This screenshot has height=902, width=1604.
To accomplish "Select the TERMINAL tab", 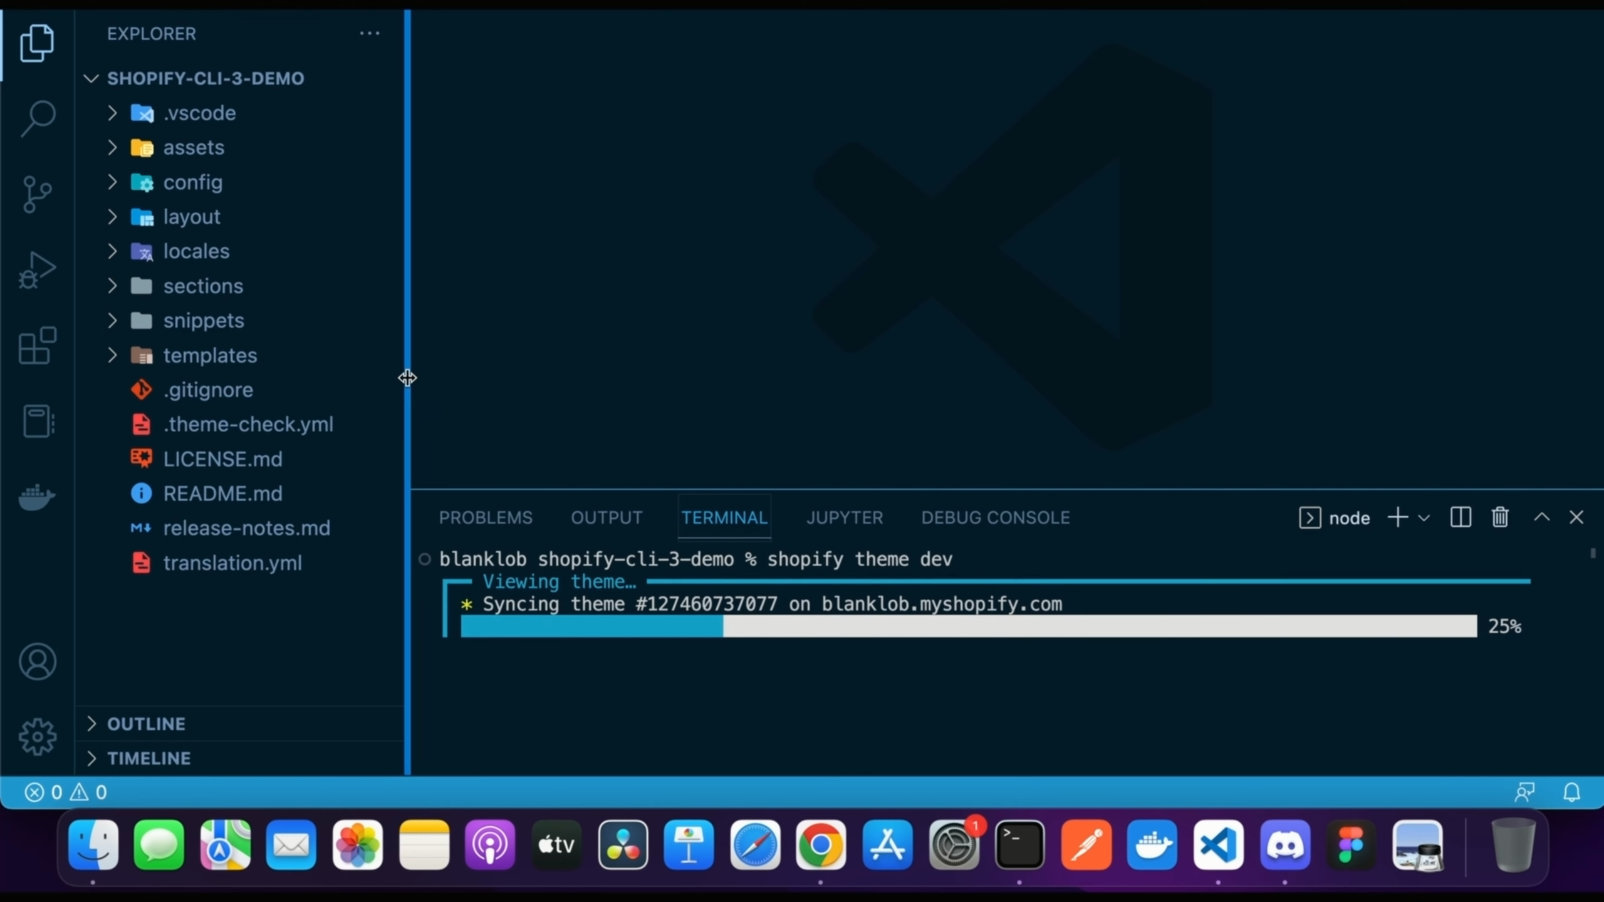I will pyautogui.click(x=724, y=518).
